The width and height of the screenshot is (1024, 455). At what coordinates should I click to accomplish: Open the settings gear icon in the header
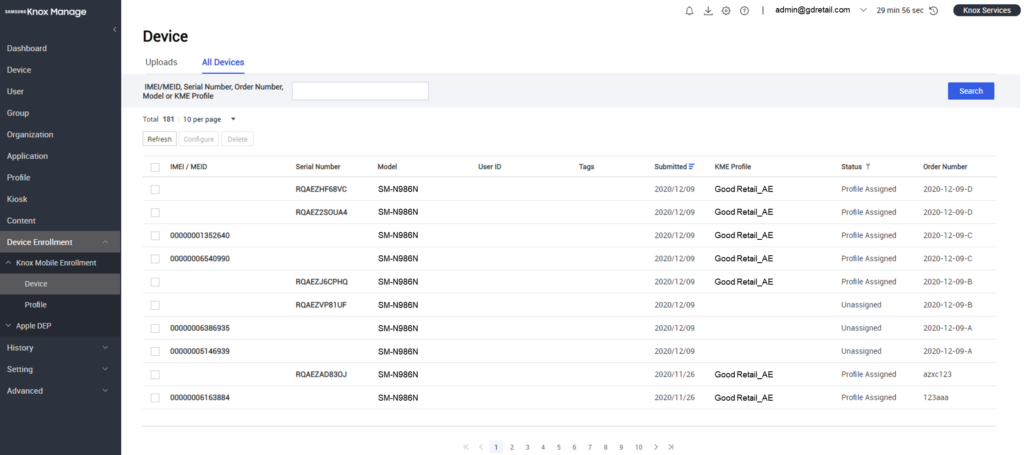pyautogui.click(x=726, y=11)
